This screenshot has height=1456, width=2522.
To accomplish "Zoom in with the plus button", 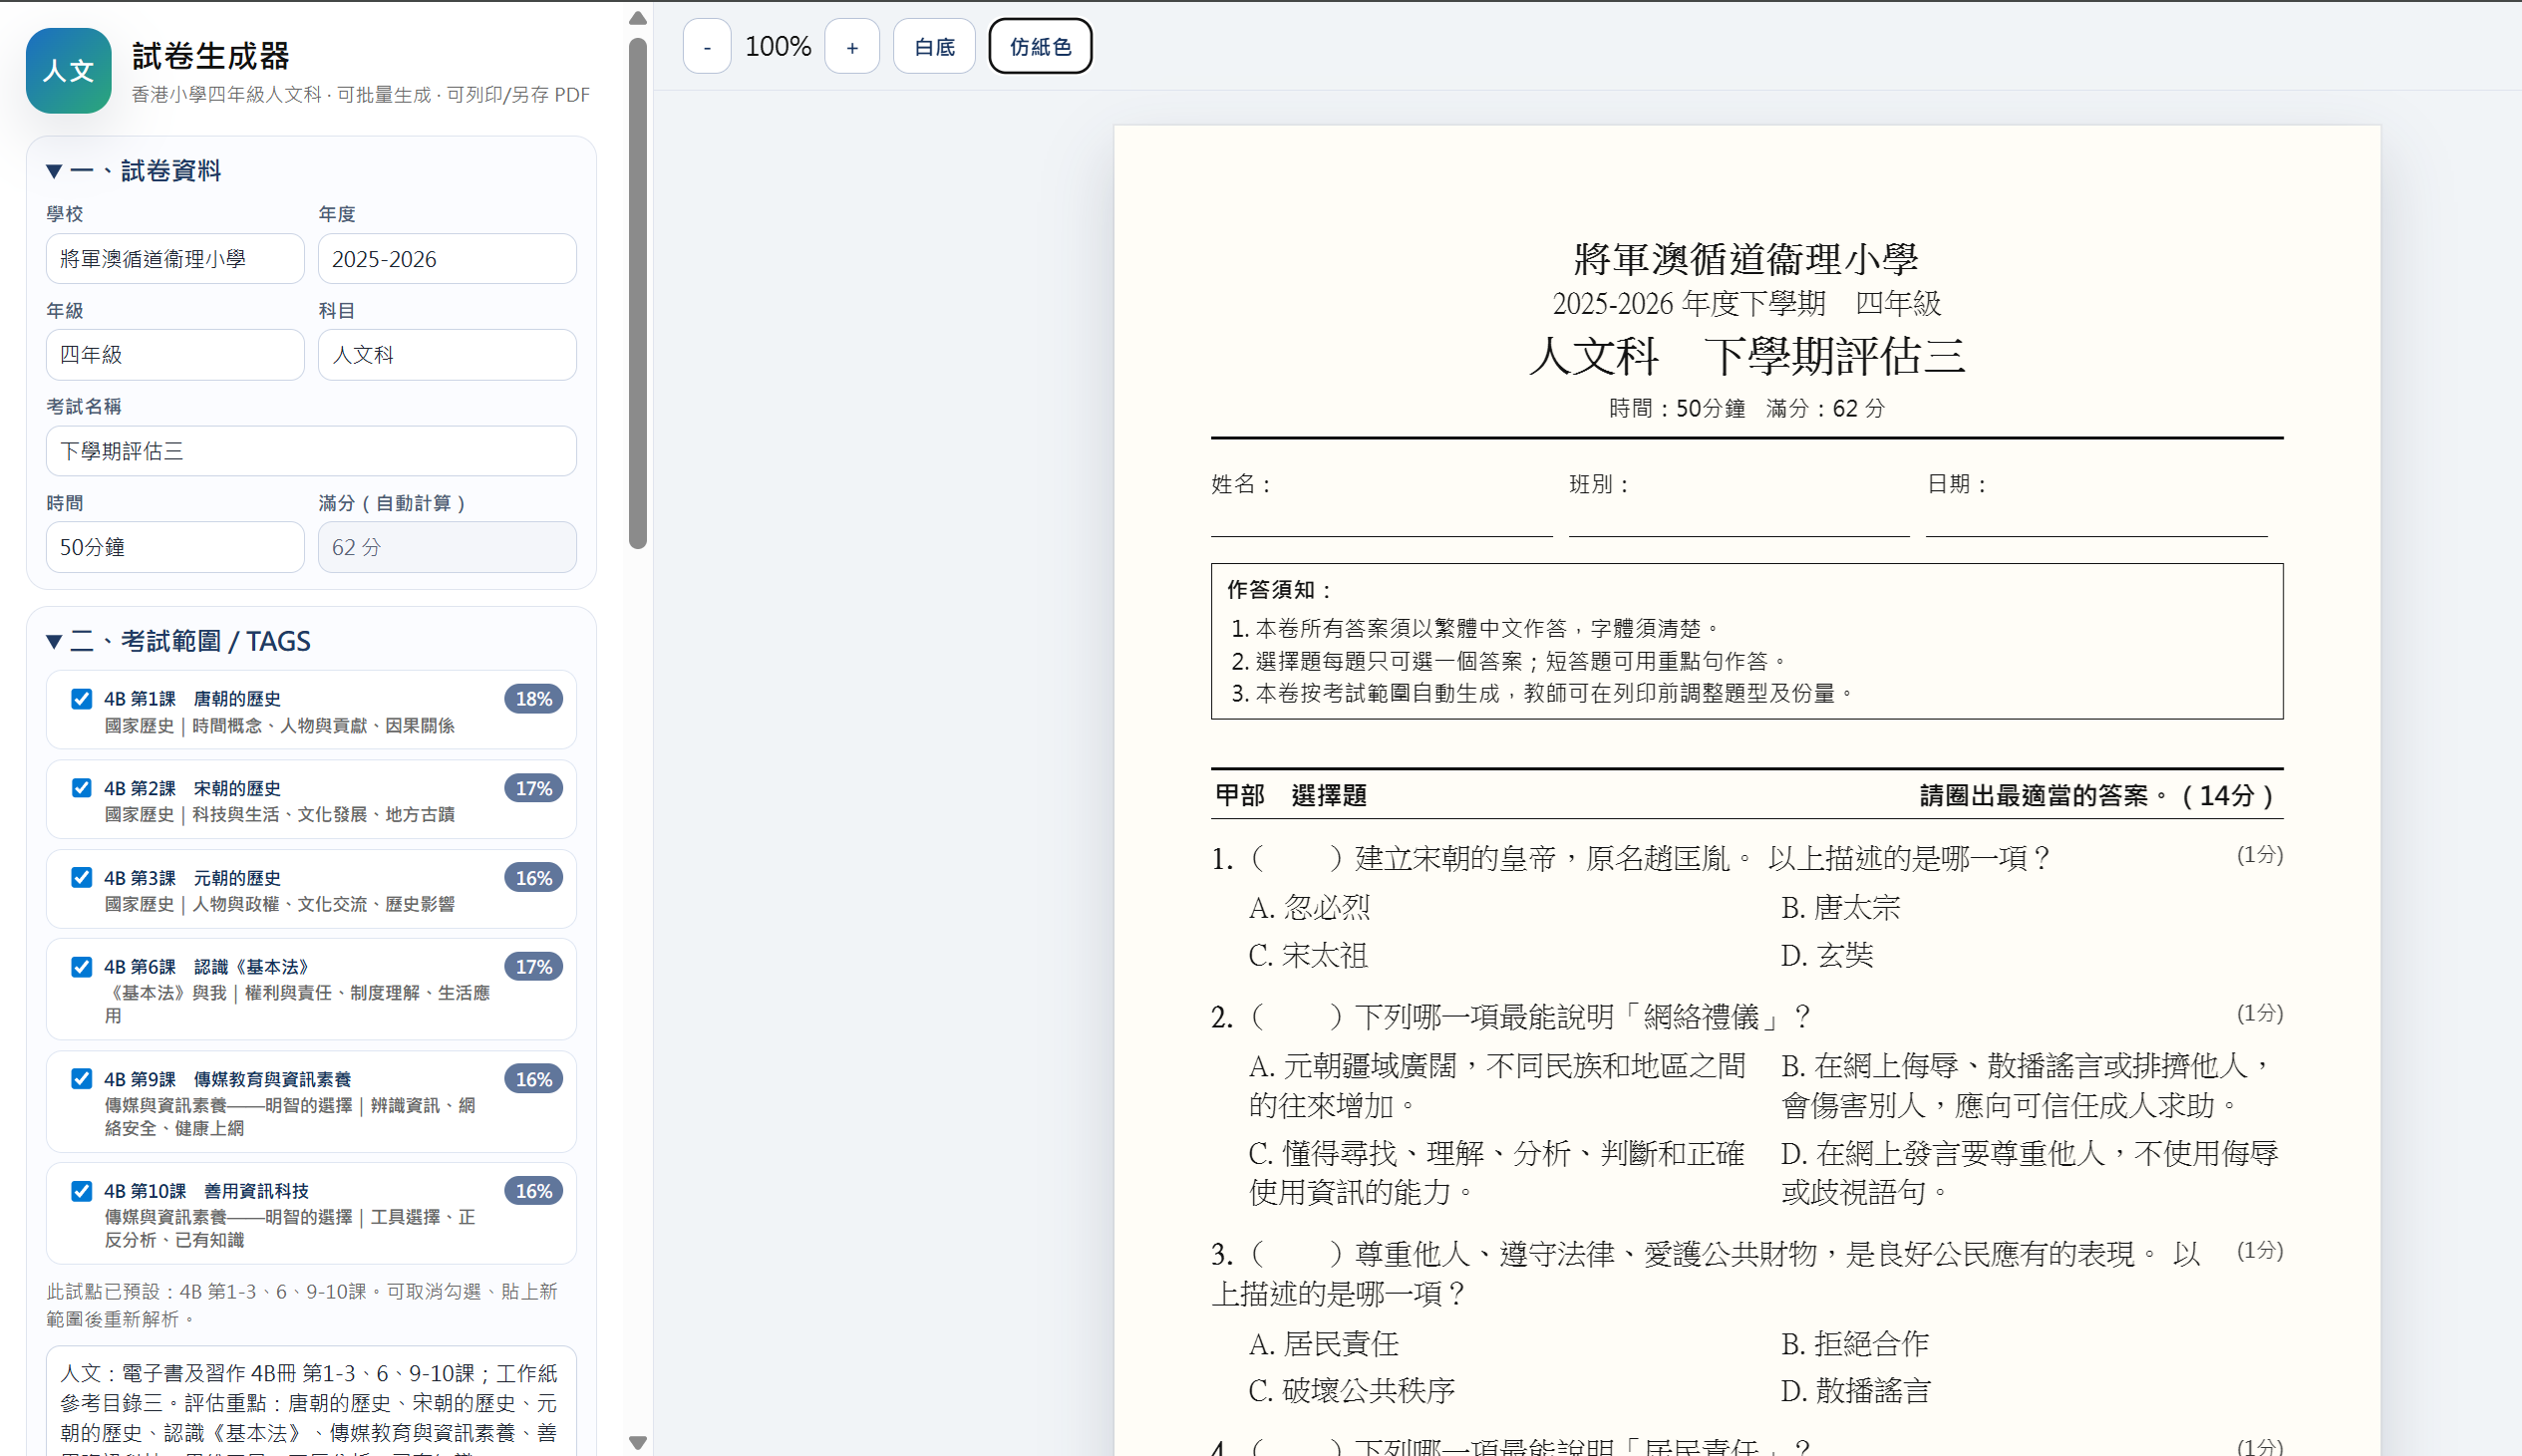I will click(x=852, y=46).
